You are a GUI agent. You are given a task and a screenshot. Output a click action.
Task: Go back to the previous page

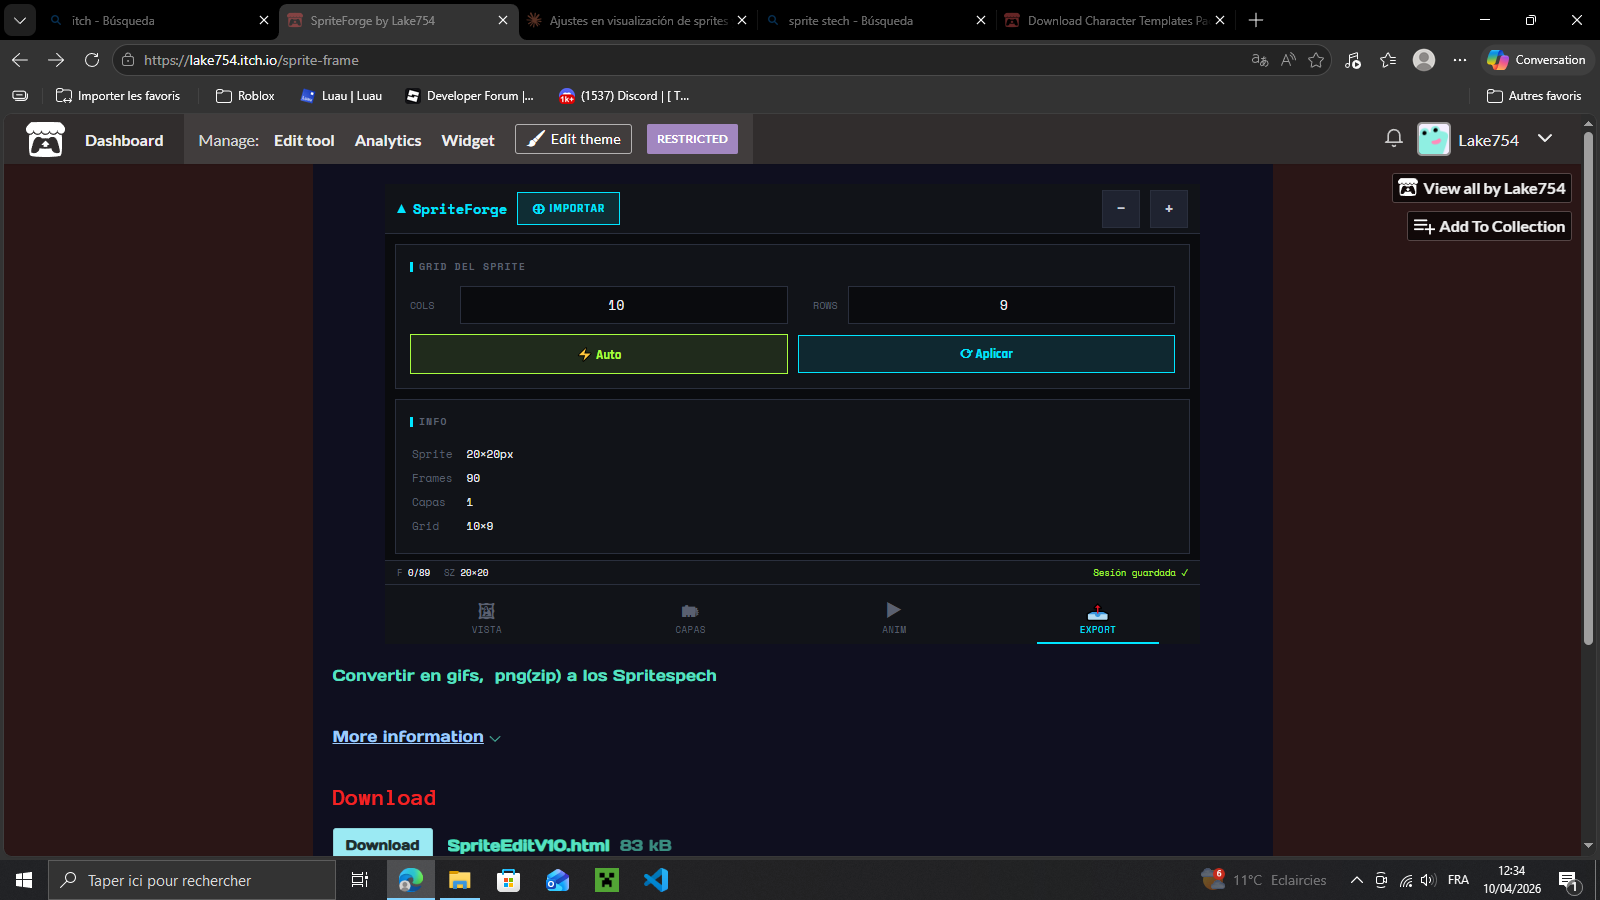pyautogui.click(x=20, y=60)
